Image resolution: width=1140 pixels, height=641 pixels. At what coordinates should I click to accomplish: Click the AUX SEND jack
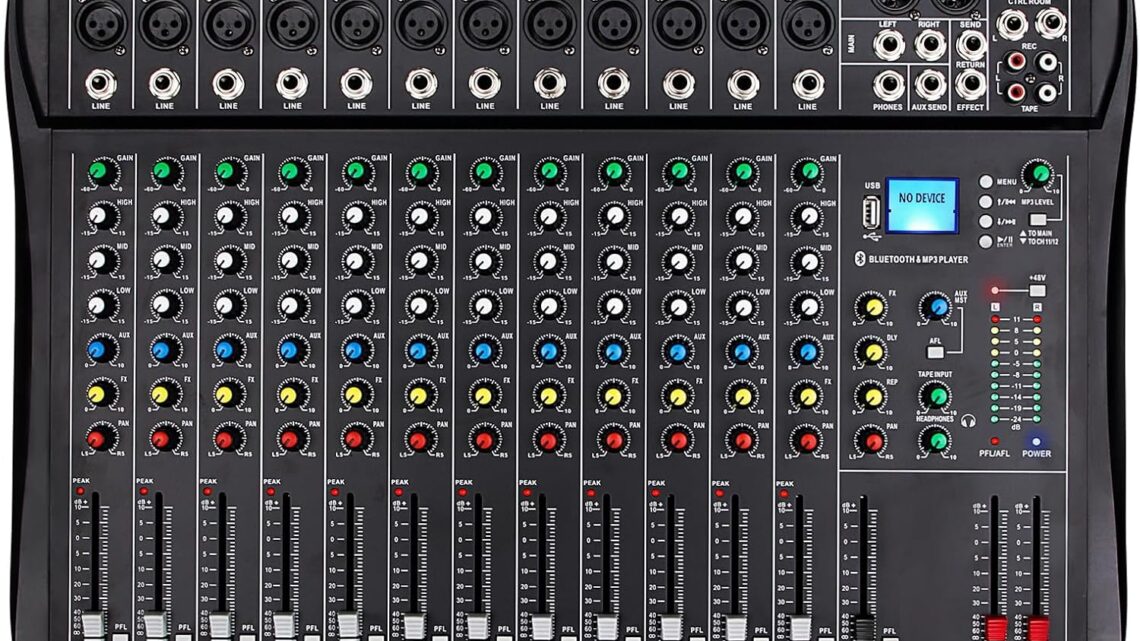click(930, 84)
